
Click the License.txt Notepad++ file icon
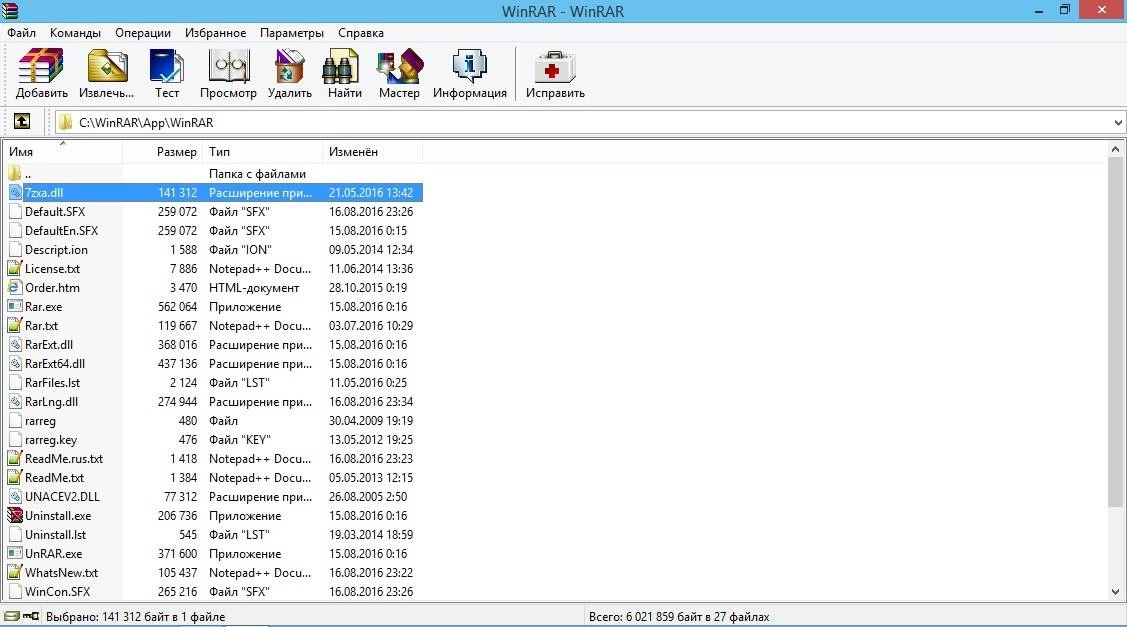tap(14, 268)
